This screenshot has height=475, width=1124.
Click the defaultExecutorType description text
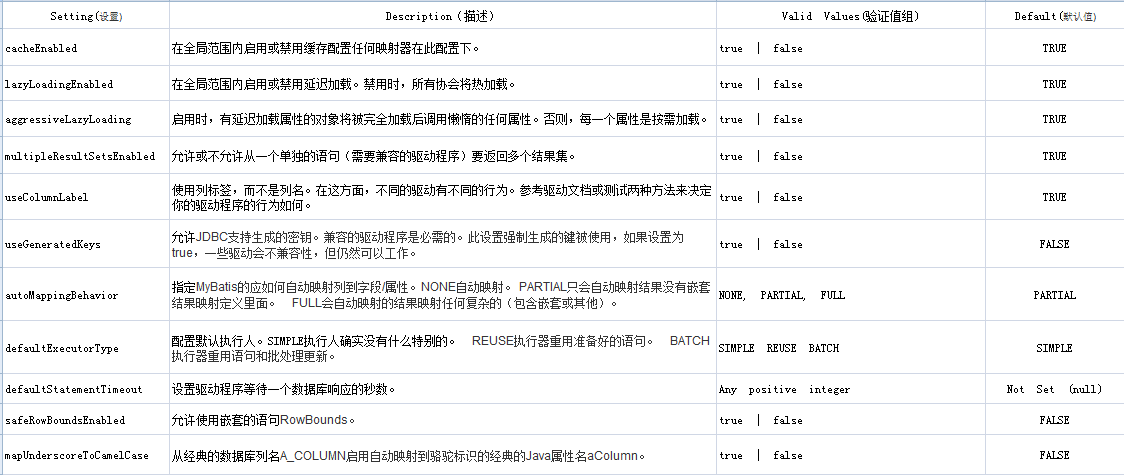coord(440,348)
